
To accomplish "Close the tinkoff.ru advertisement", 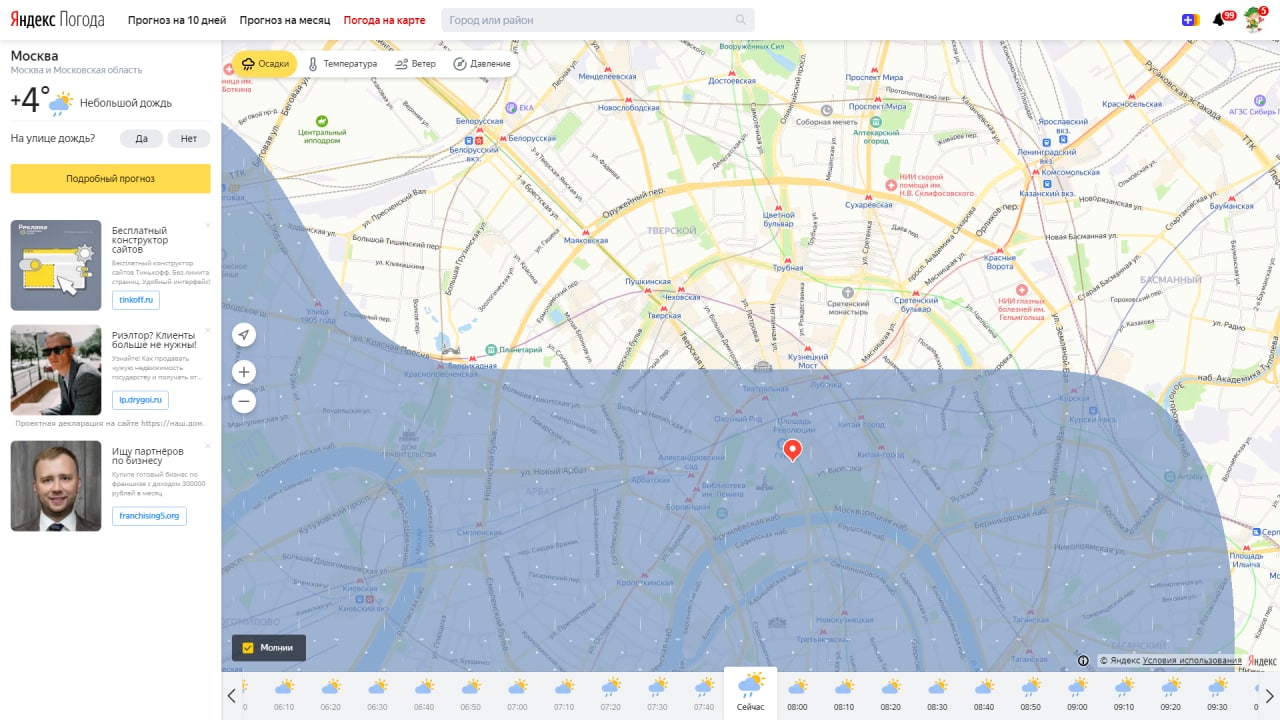I will (208, 225).
